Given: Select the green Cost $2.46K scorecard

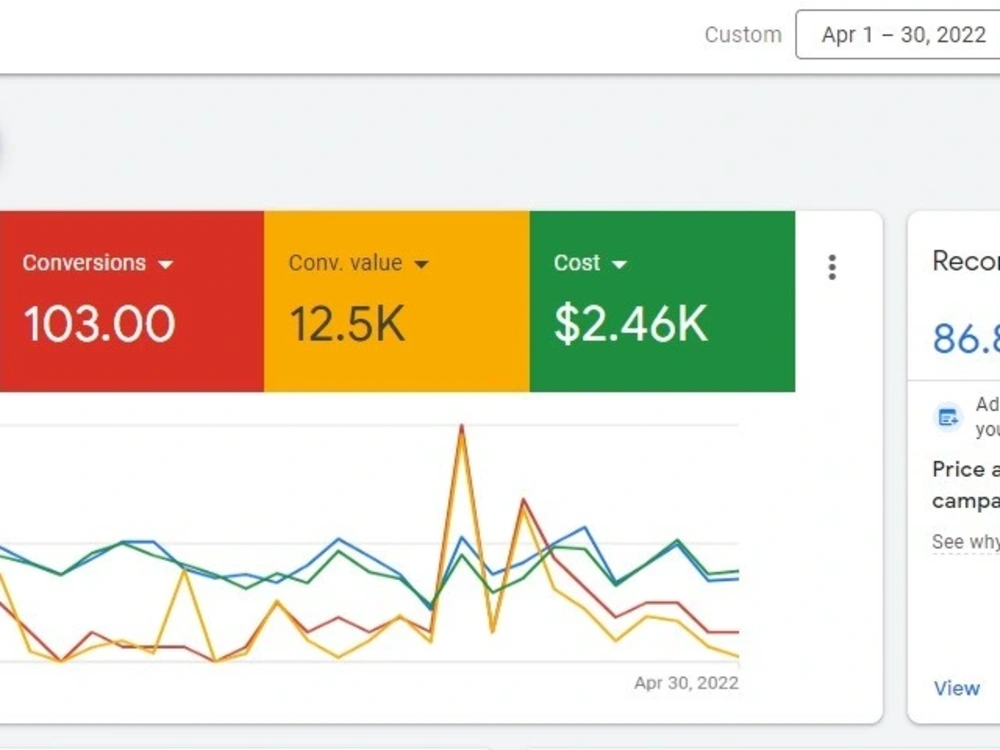Looking at the screenshot, I should [x=662, y=301].
